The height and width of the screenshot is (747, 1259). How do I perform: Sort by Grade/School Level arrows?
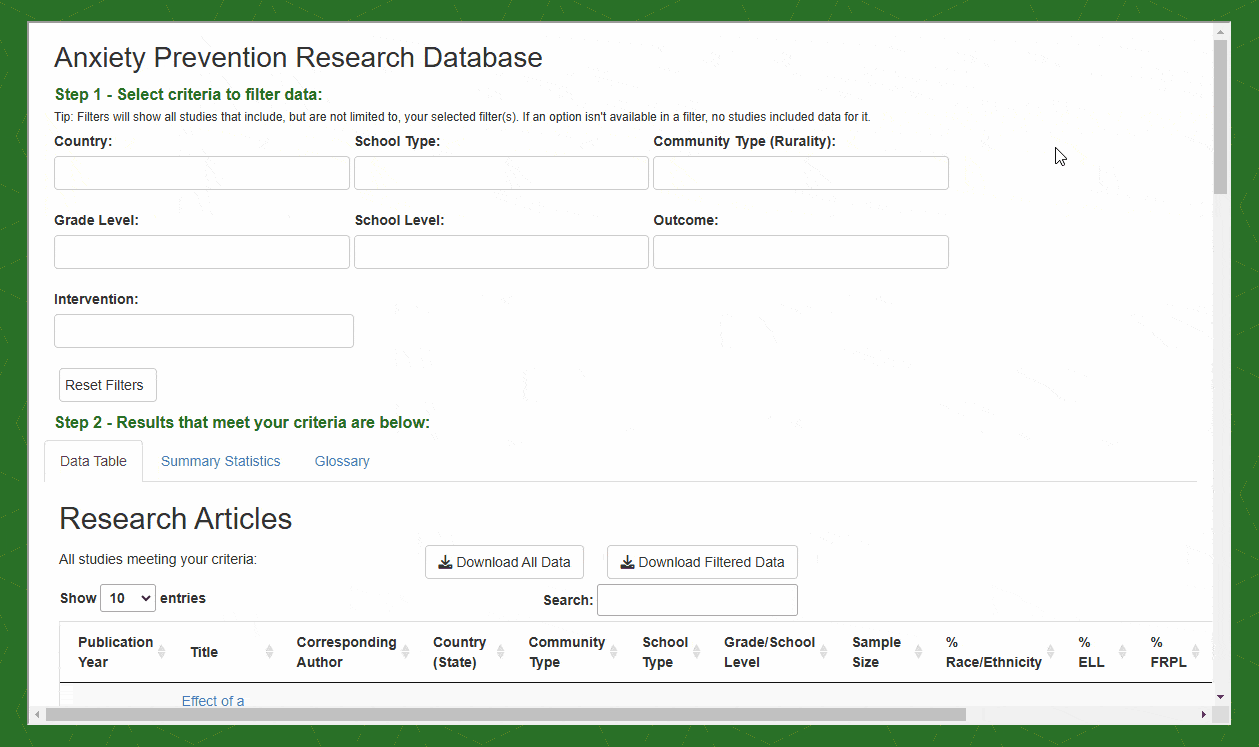[x=825, y=652]
